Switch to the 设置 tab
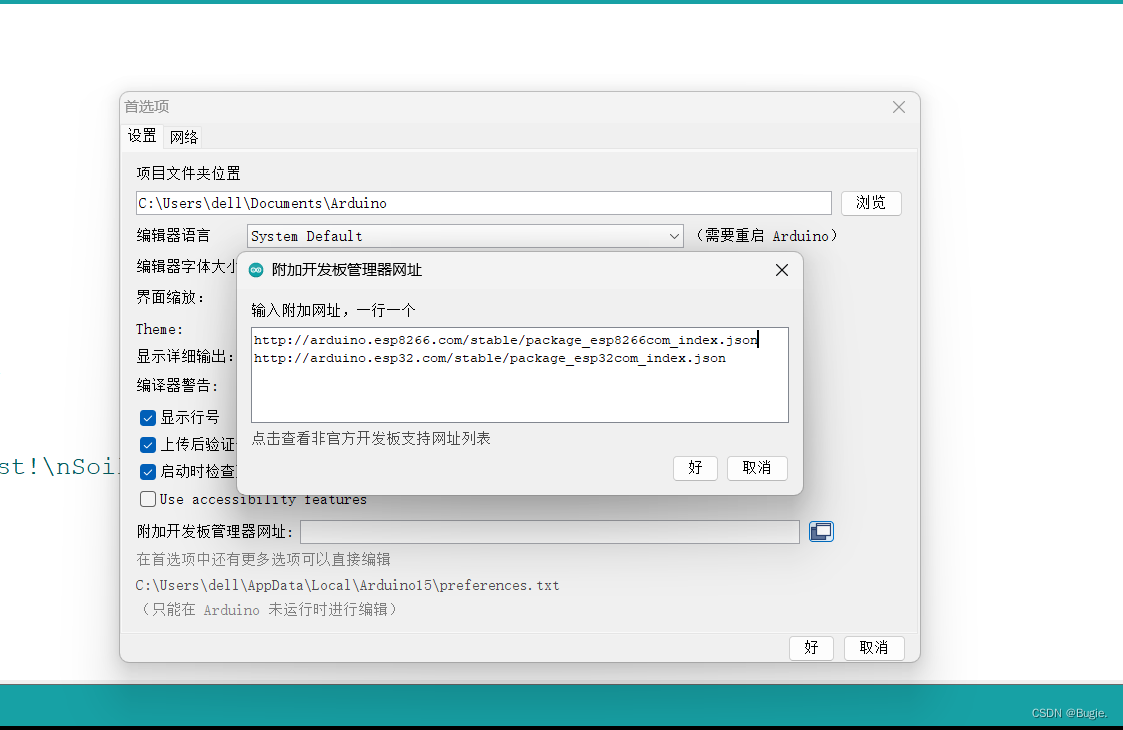The width and height of the screenshot is (1123, 730). 142,136
